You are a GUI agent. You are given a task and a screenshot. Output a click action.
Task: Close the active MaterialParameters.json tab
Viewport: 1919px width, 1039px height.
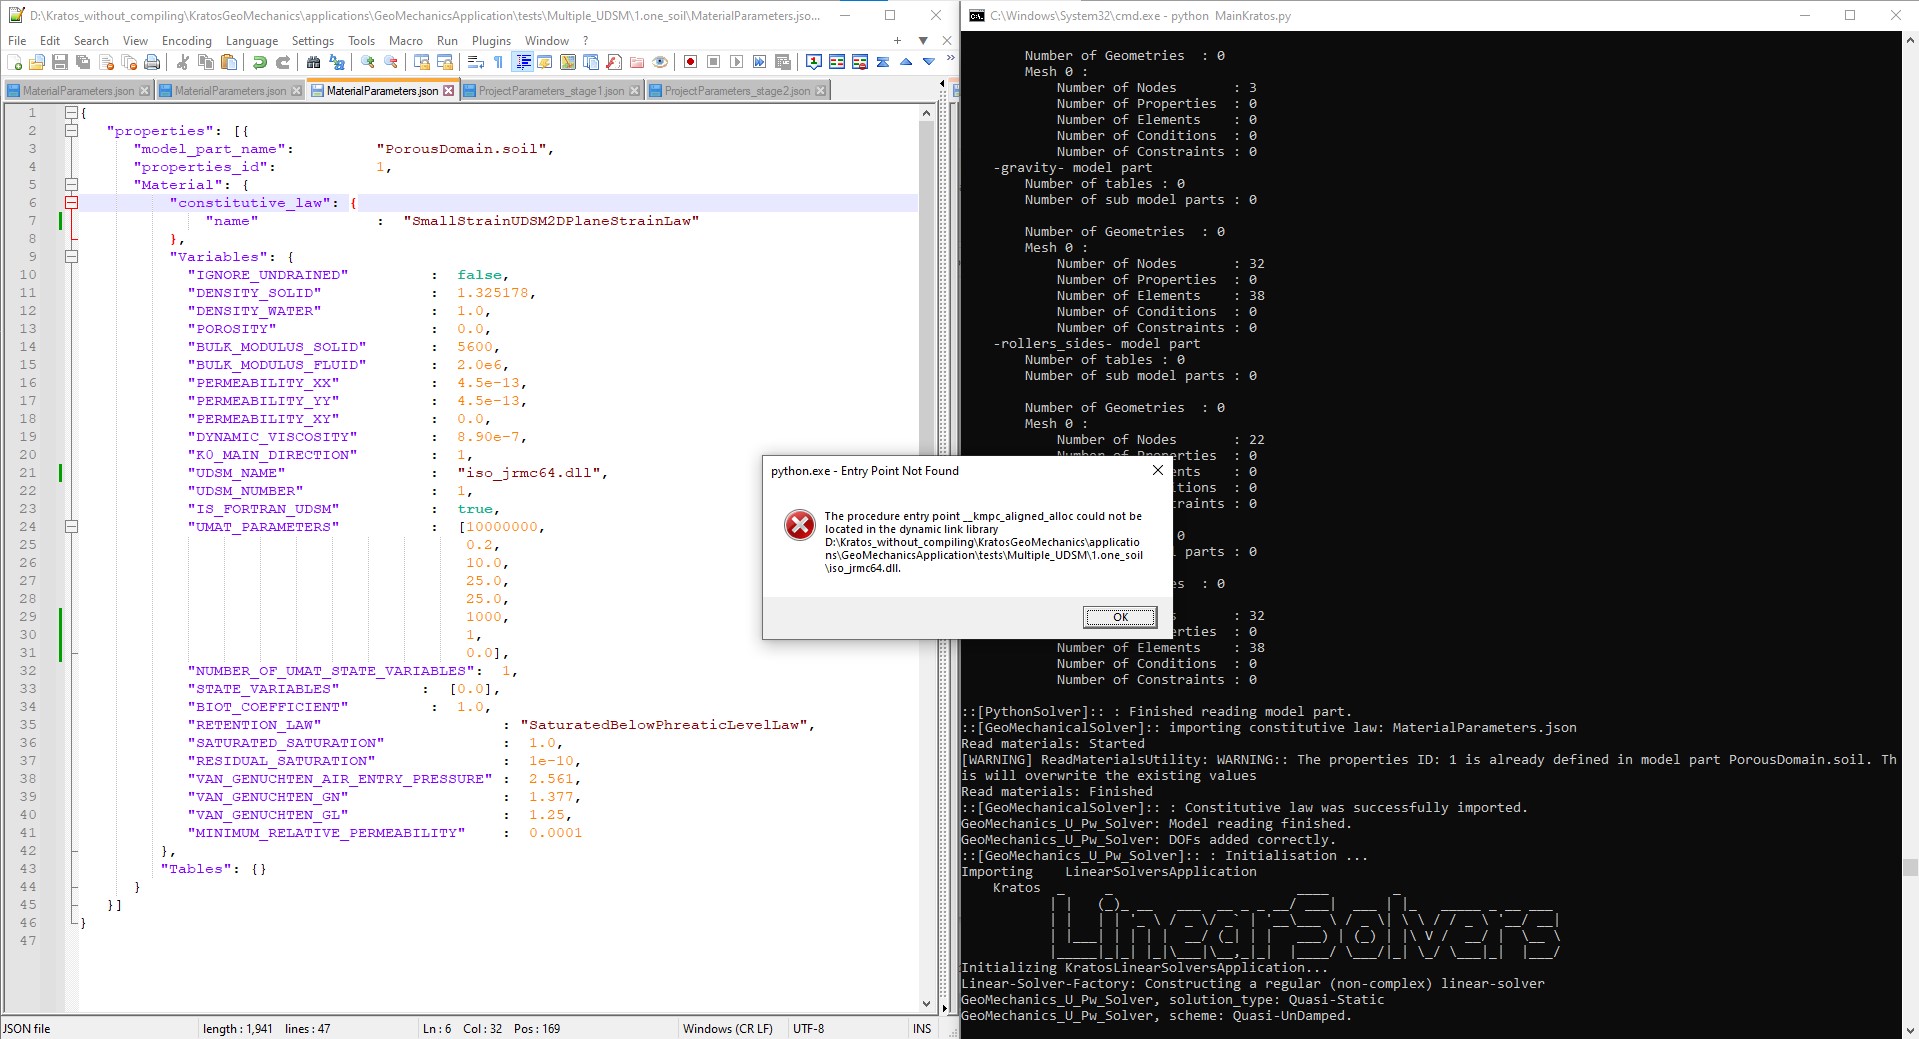448,91
